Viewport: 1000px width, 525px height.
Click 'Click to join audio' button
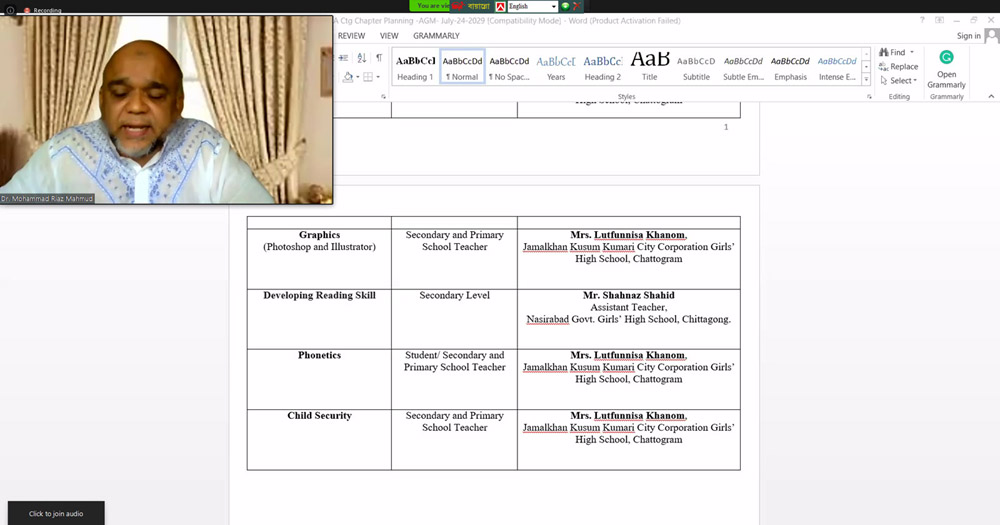[x=56, y=514]
